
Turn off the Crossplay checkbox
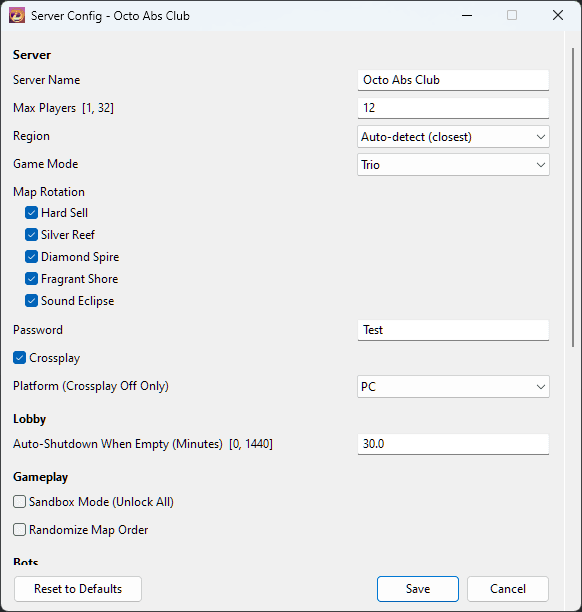(20, 358)
